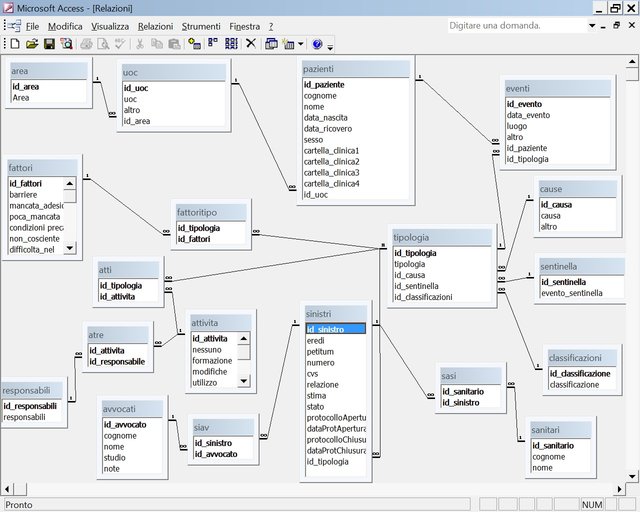
Task: Select barriere field in fattori table
Action: click(23, 194)
